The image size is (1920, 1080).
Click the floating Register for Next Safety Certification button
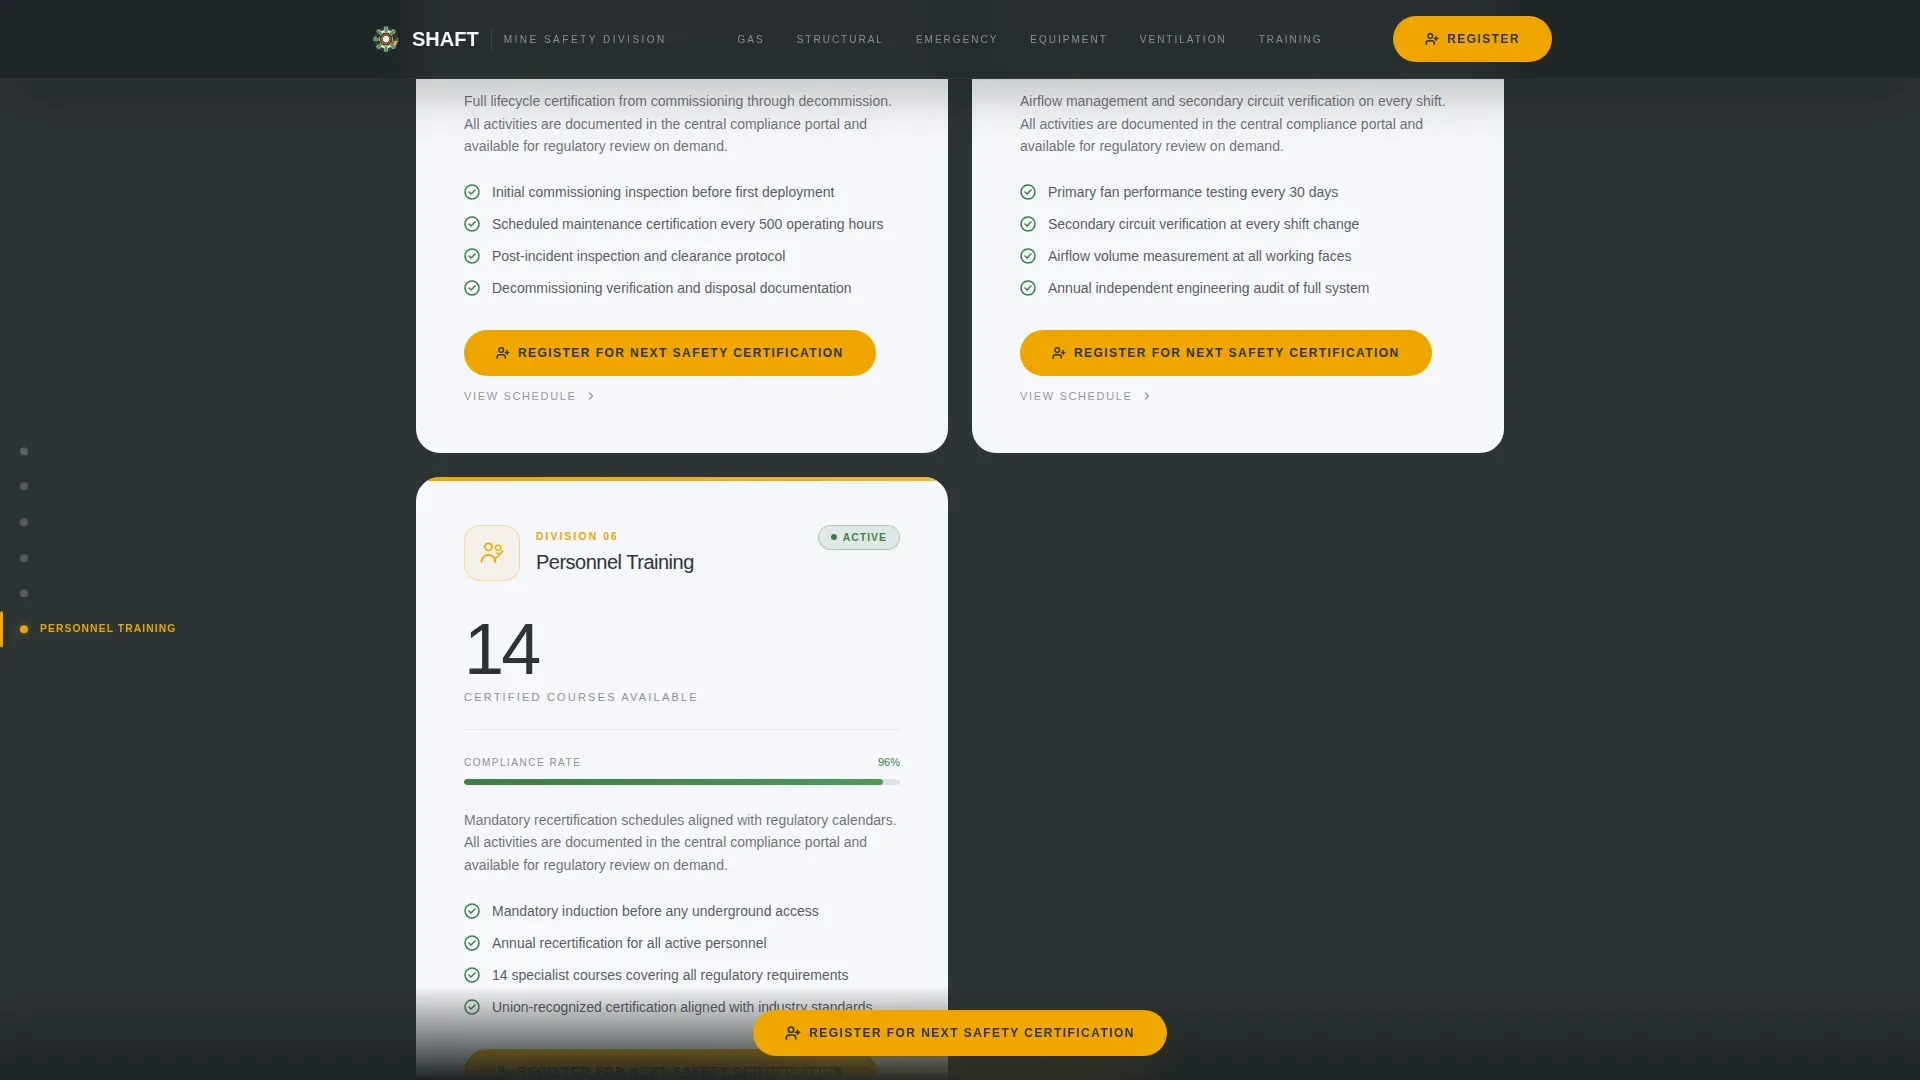click(x=960, y=1033)
